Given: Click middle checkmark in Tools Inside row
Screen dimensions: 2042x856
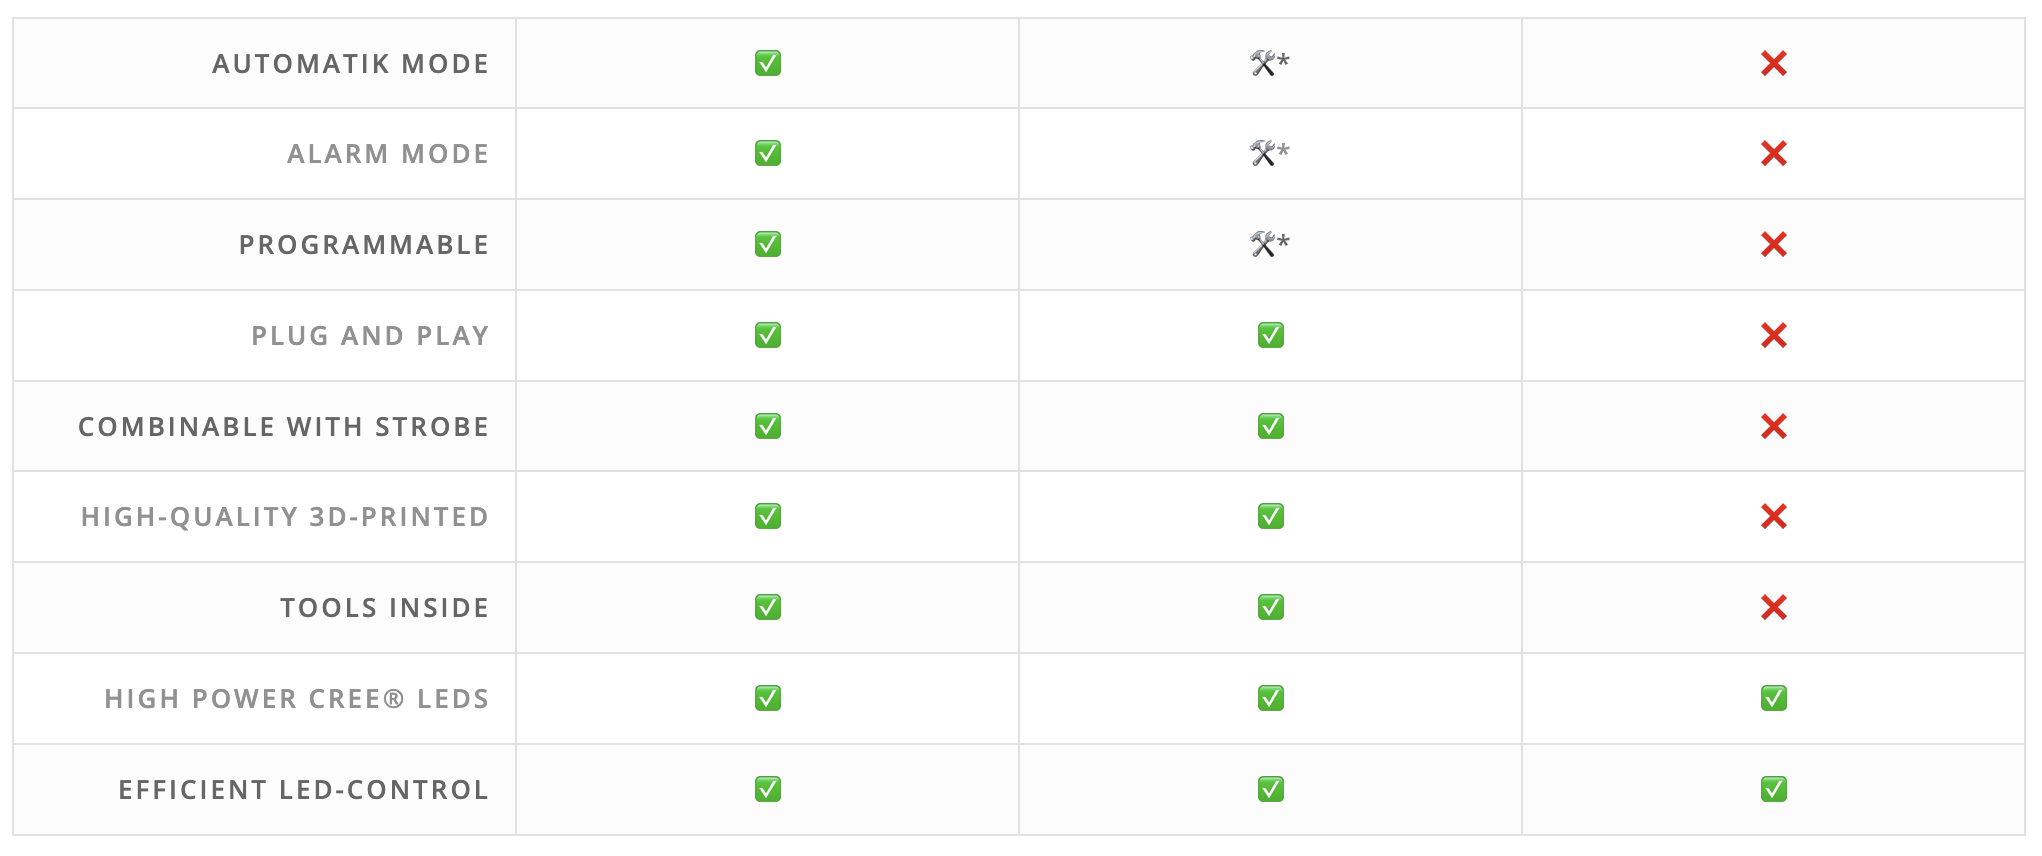Looking at the screenshot, I should (1271, 607).
